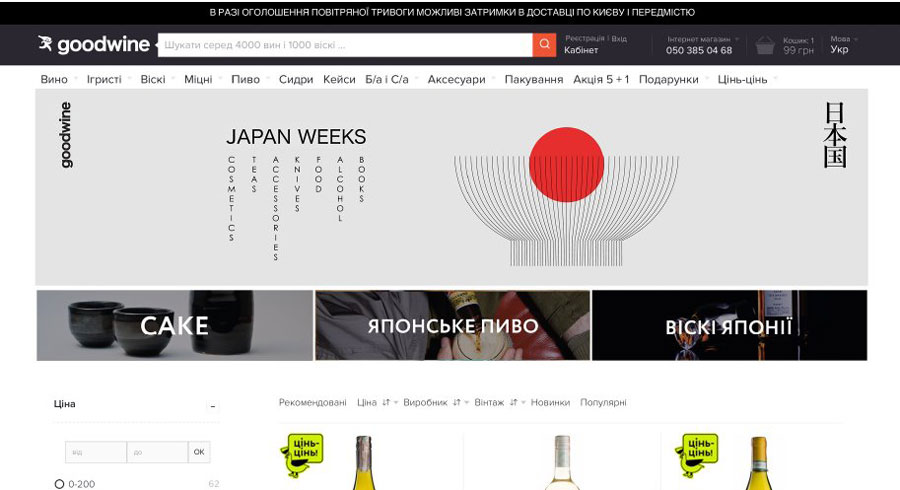Screen dimensions: 900x490
Task: Open the САКЕ banner tile
Action: (174, 325)
